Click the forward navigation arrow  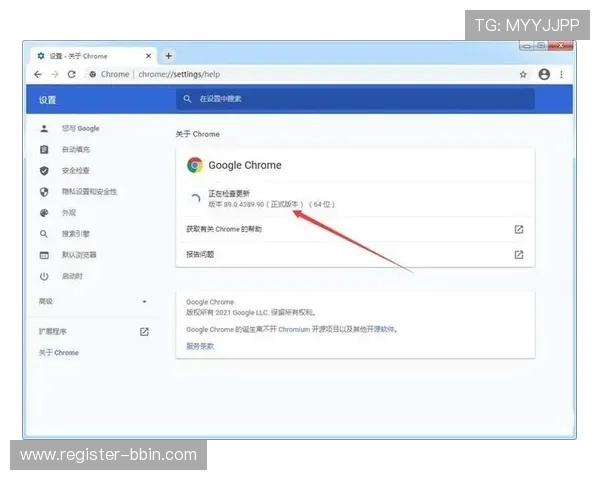55,74
